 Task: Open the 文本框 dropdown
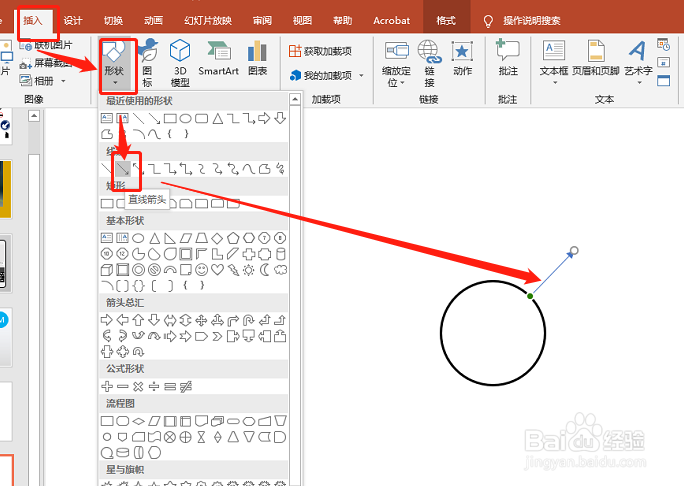pos(554,63)
